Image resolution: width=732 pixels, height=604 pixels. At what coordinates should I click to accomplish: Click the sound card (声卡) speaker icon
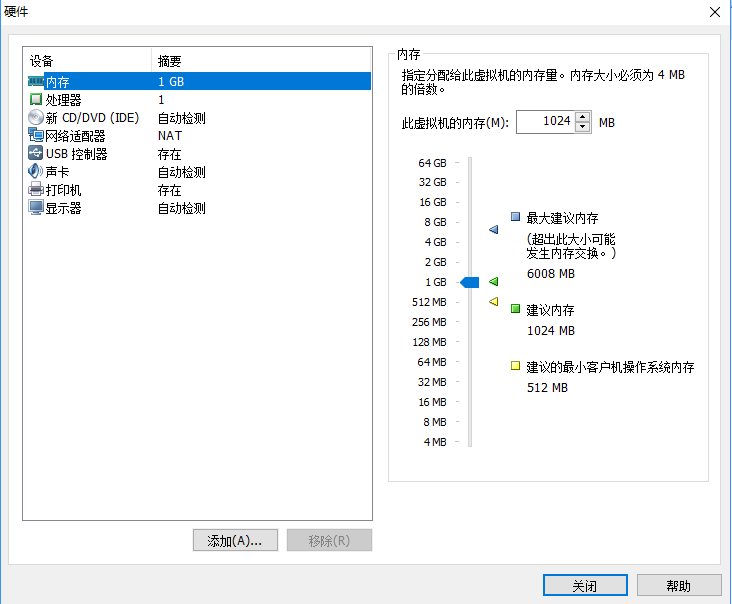click(x=36, y=171)
